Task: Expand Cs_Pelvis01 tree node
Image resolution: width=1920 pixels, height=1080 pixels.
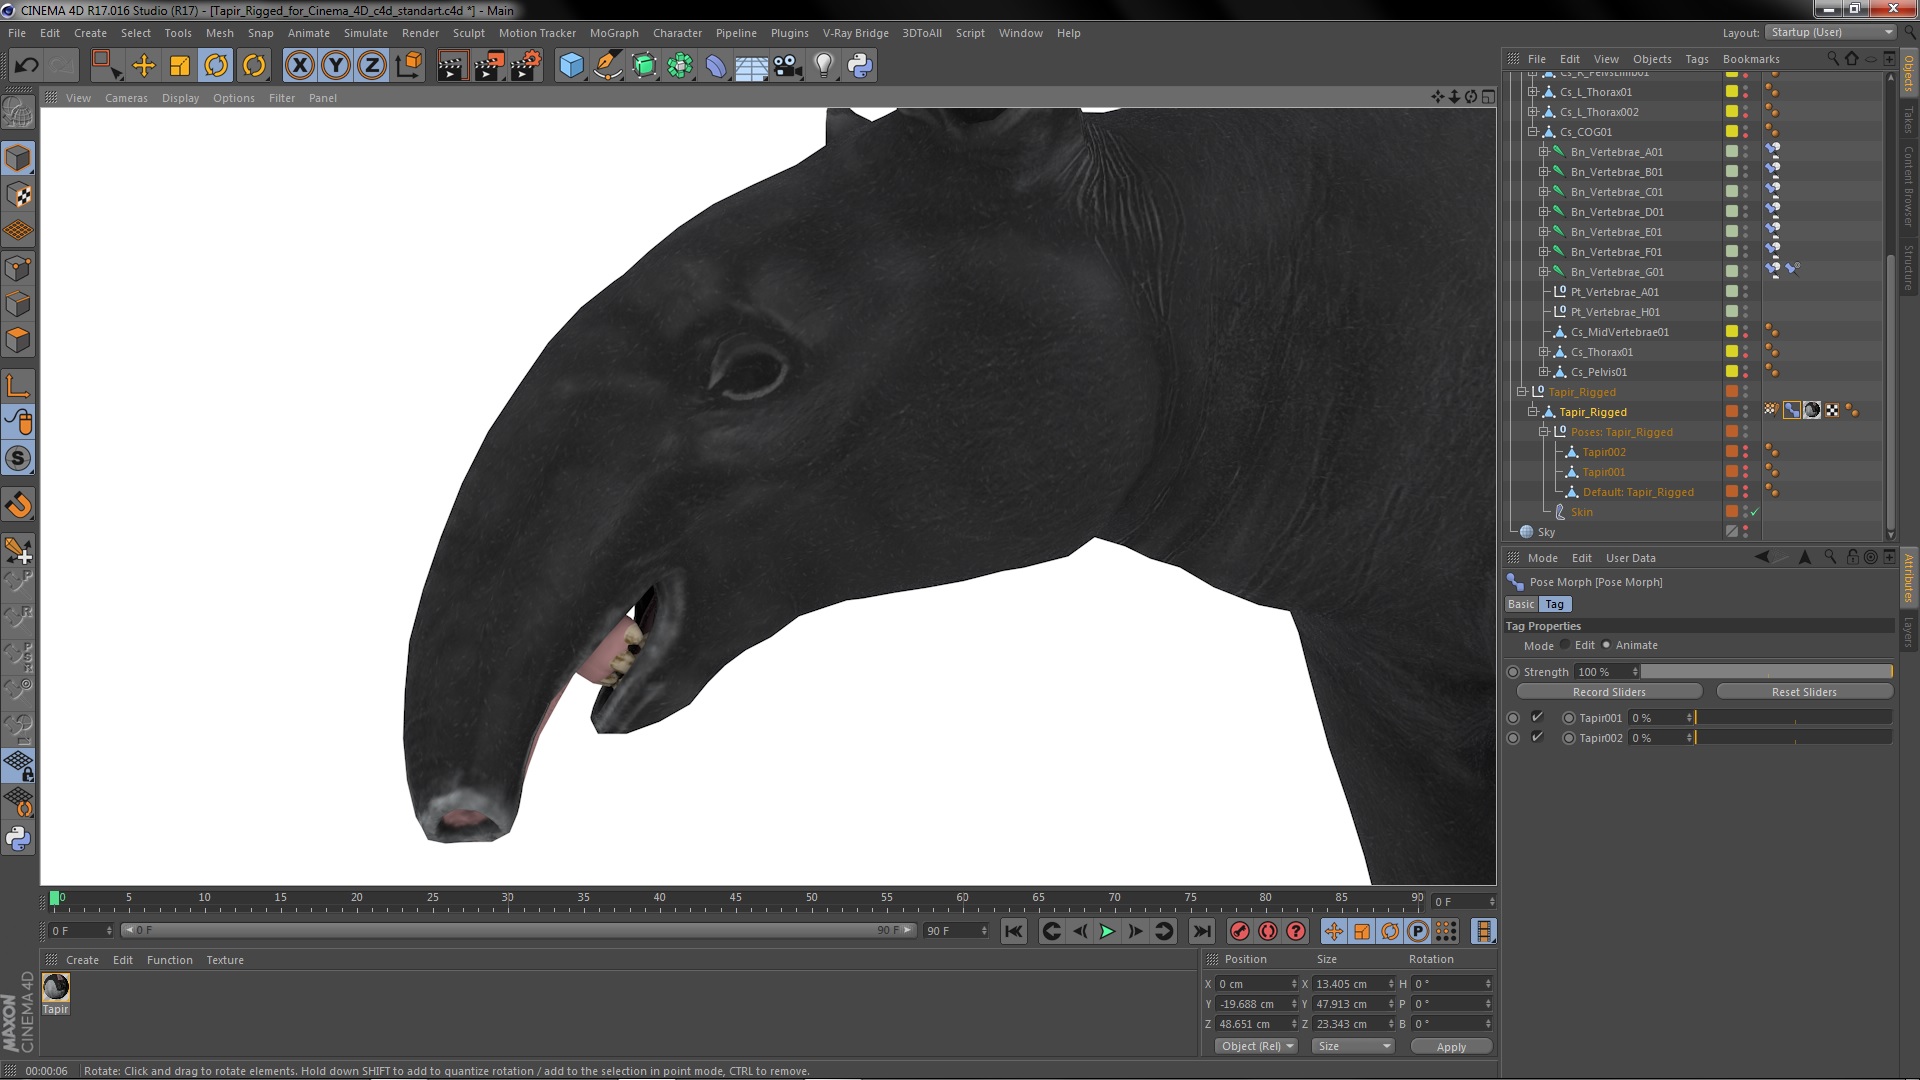Action: 1543,372
